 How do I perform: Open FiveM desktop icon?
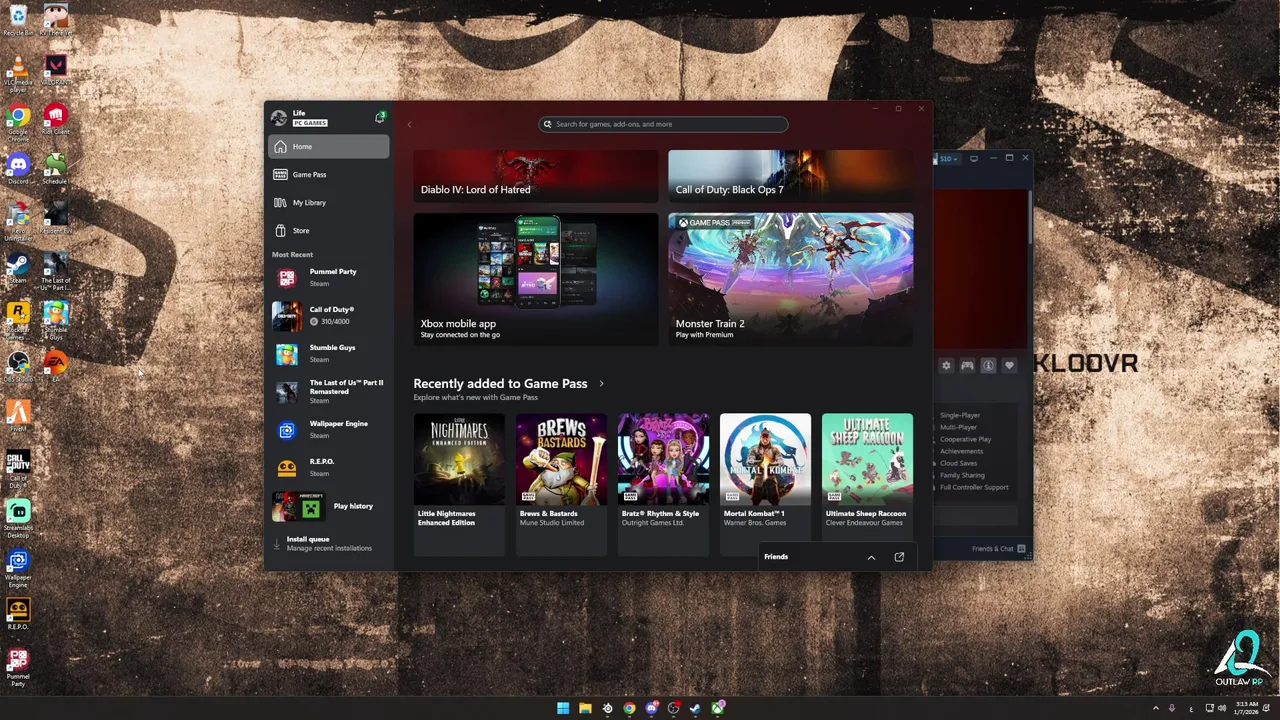(x=18, y=416)
